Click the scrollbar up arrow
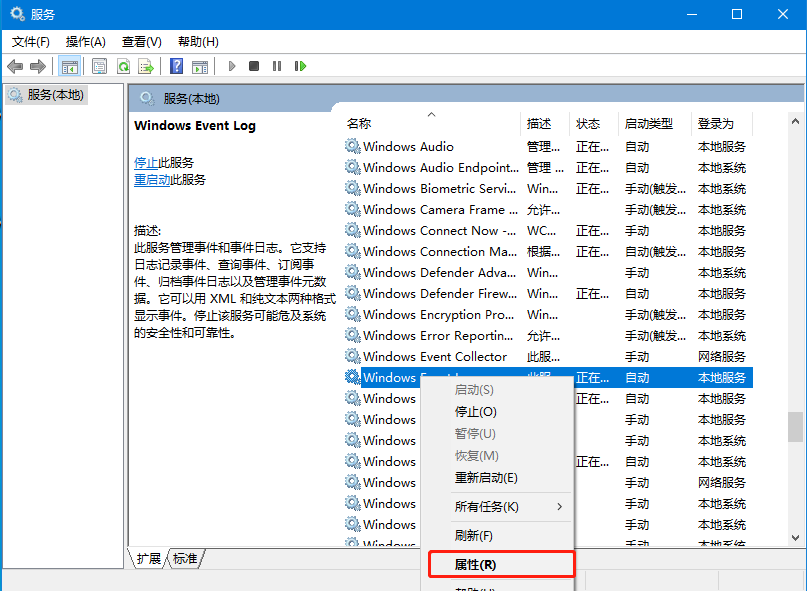This screenshot has height=591, width=807. (795, 121)
